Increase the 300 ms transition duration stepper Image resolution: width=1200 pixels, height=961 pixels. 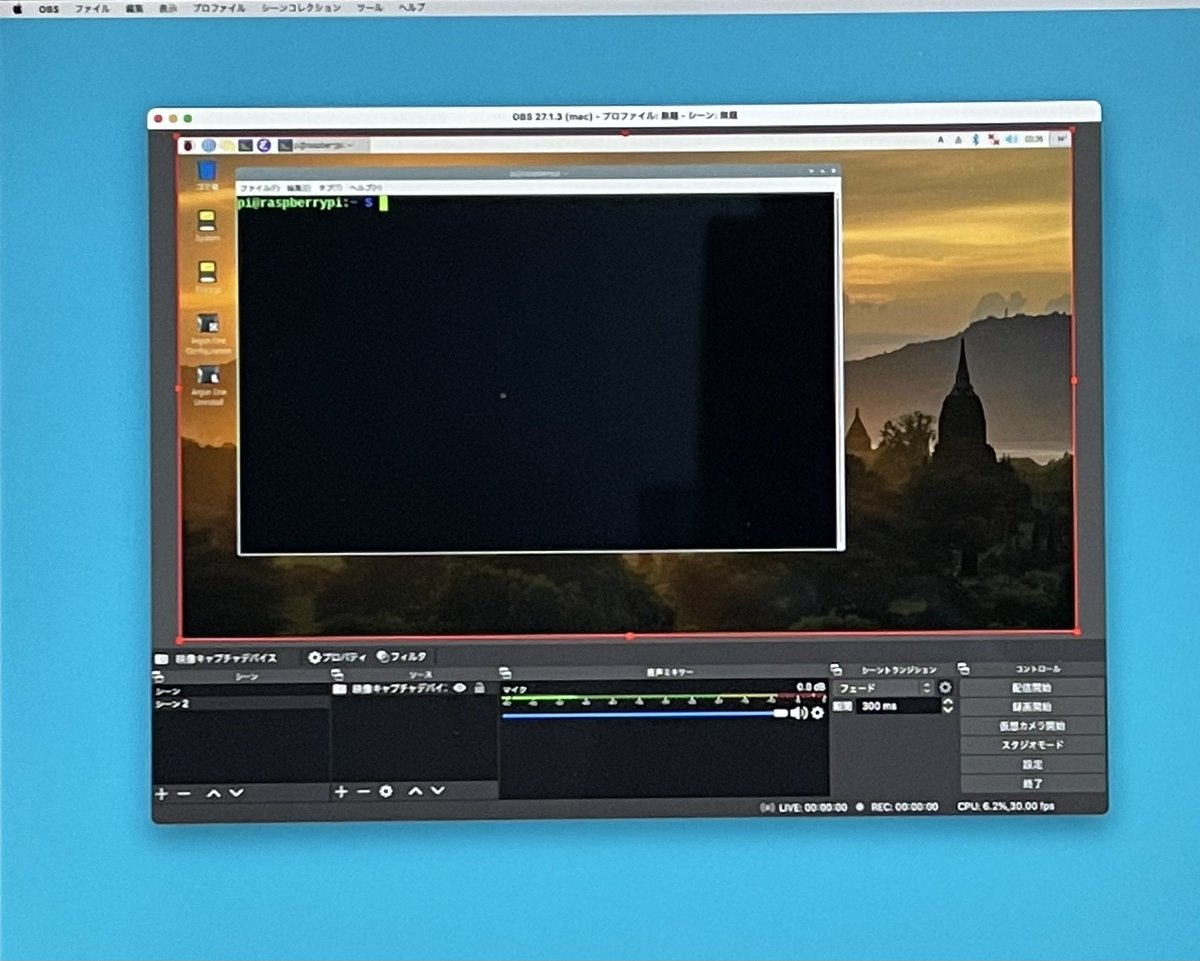pyautogui.click(x=948, y=703)
